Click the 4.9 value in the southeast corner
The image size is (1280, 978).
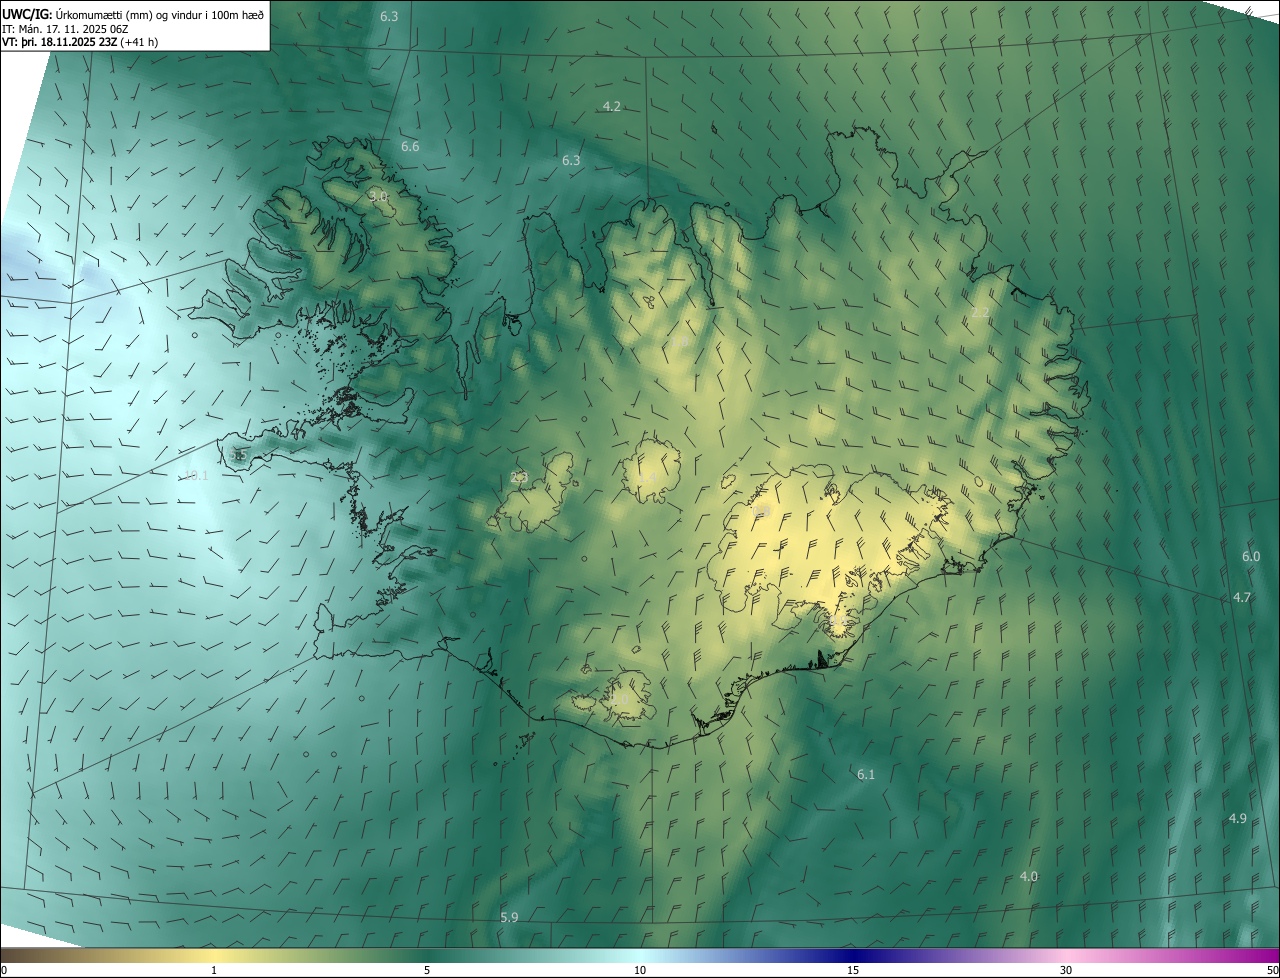1237,819
